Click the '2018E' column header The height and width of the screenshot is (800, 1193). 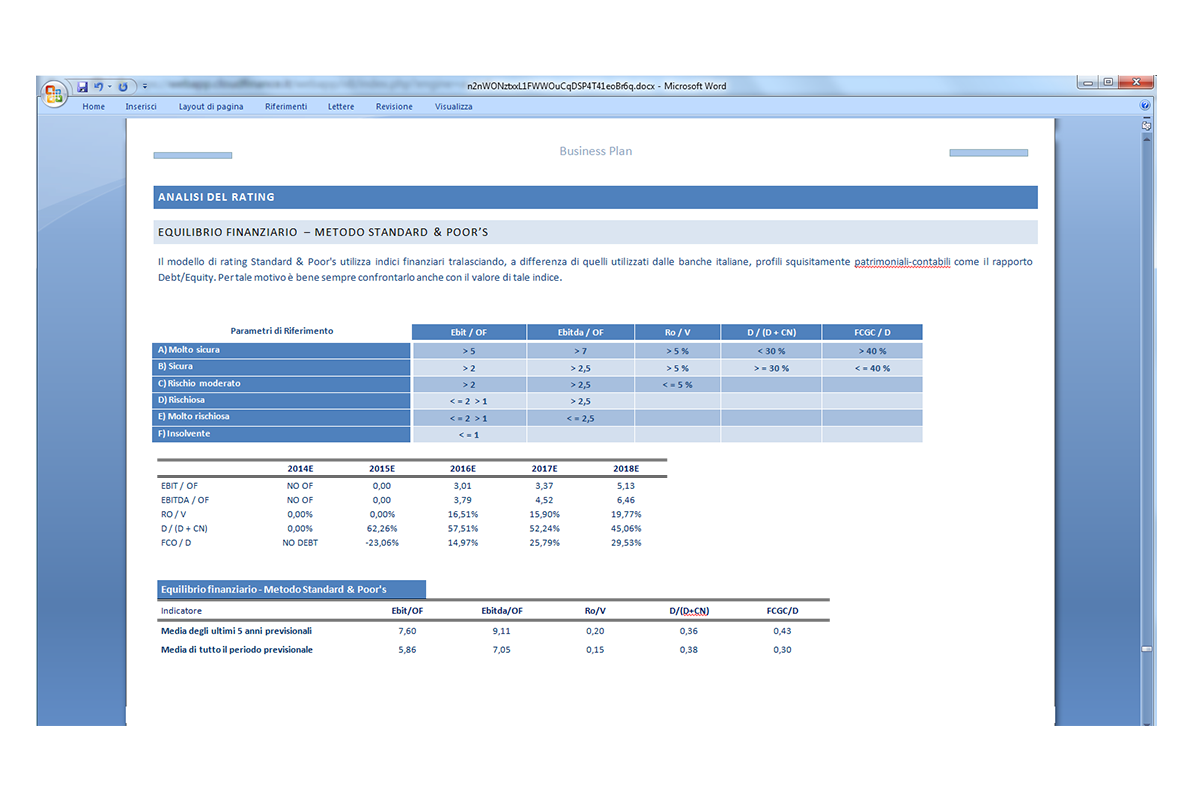pyautogui.click(x=625, y=469)
